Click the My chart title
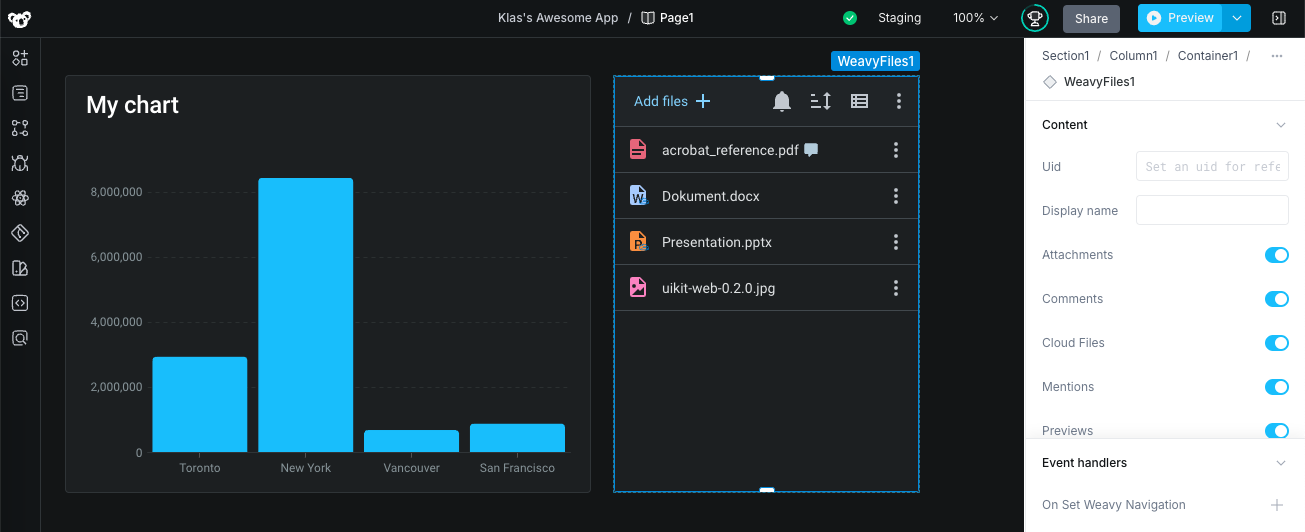Screen dimensions: 1305x532 [132, 105]
